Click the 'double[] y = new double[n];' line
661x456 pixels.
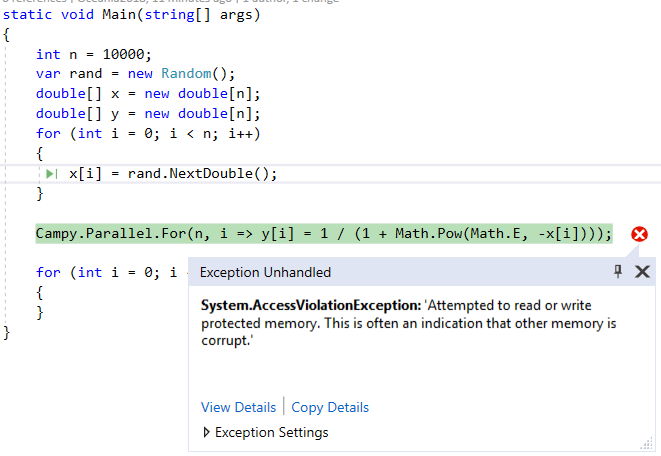pos(148,113)
